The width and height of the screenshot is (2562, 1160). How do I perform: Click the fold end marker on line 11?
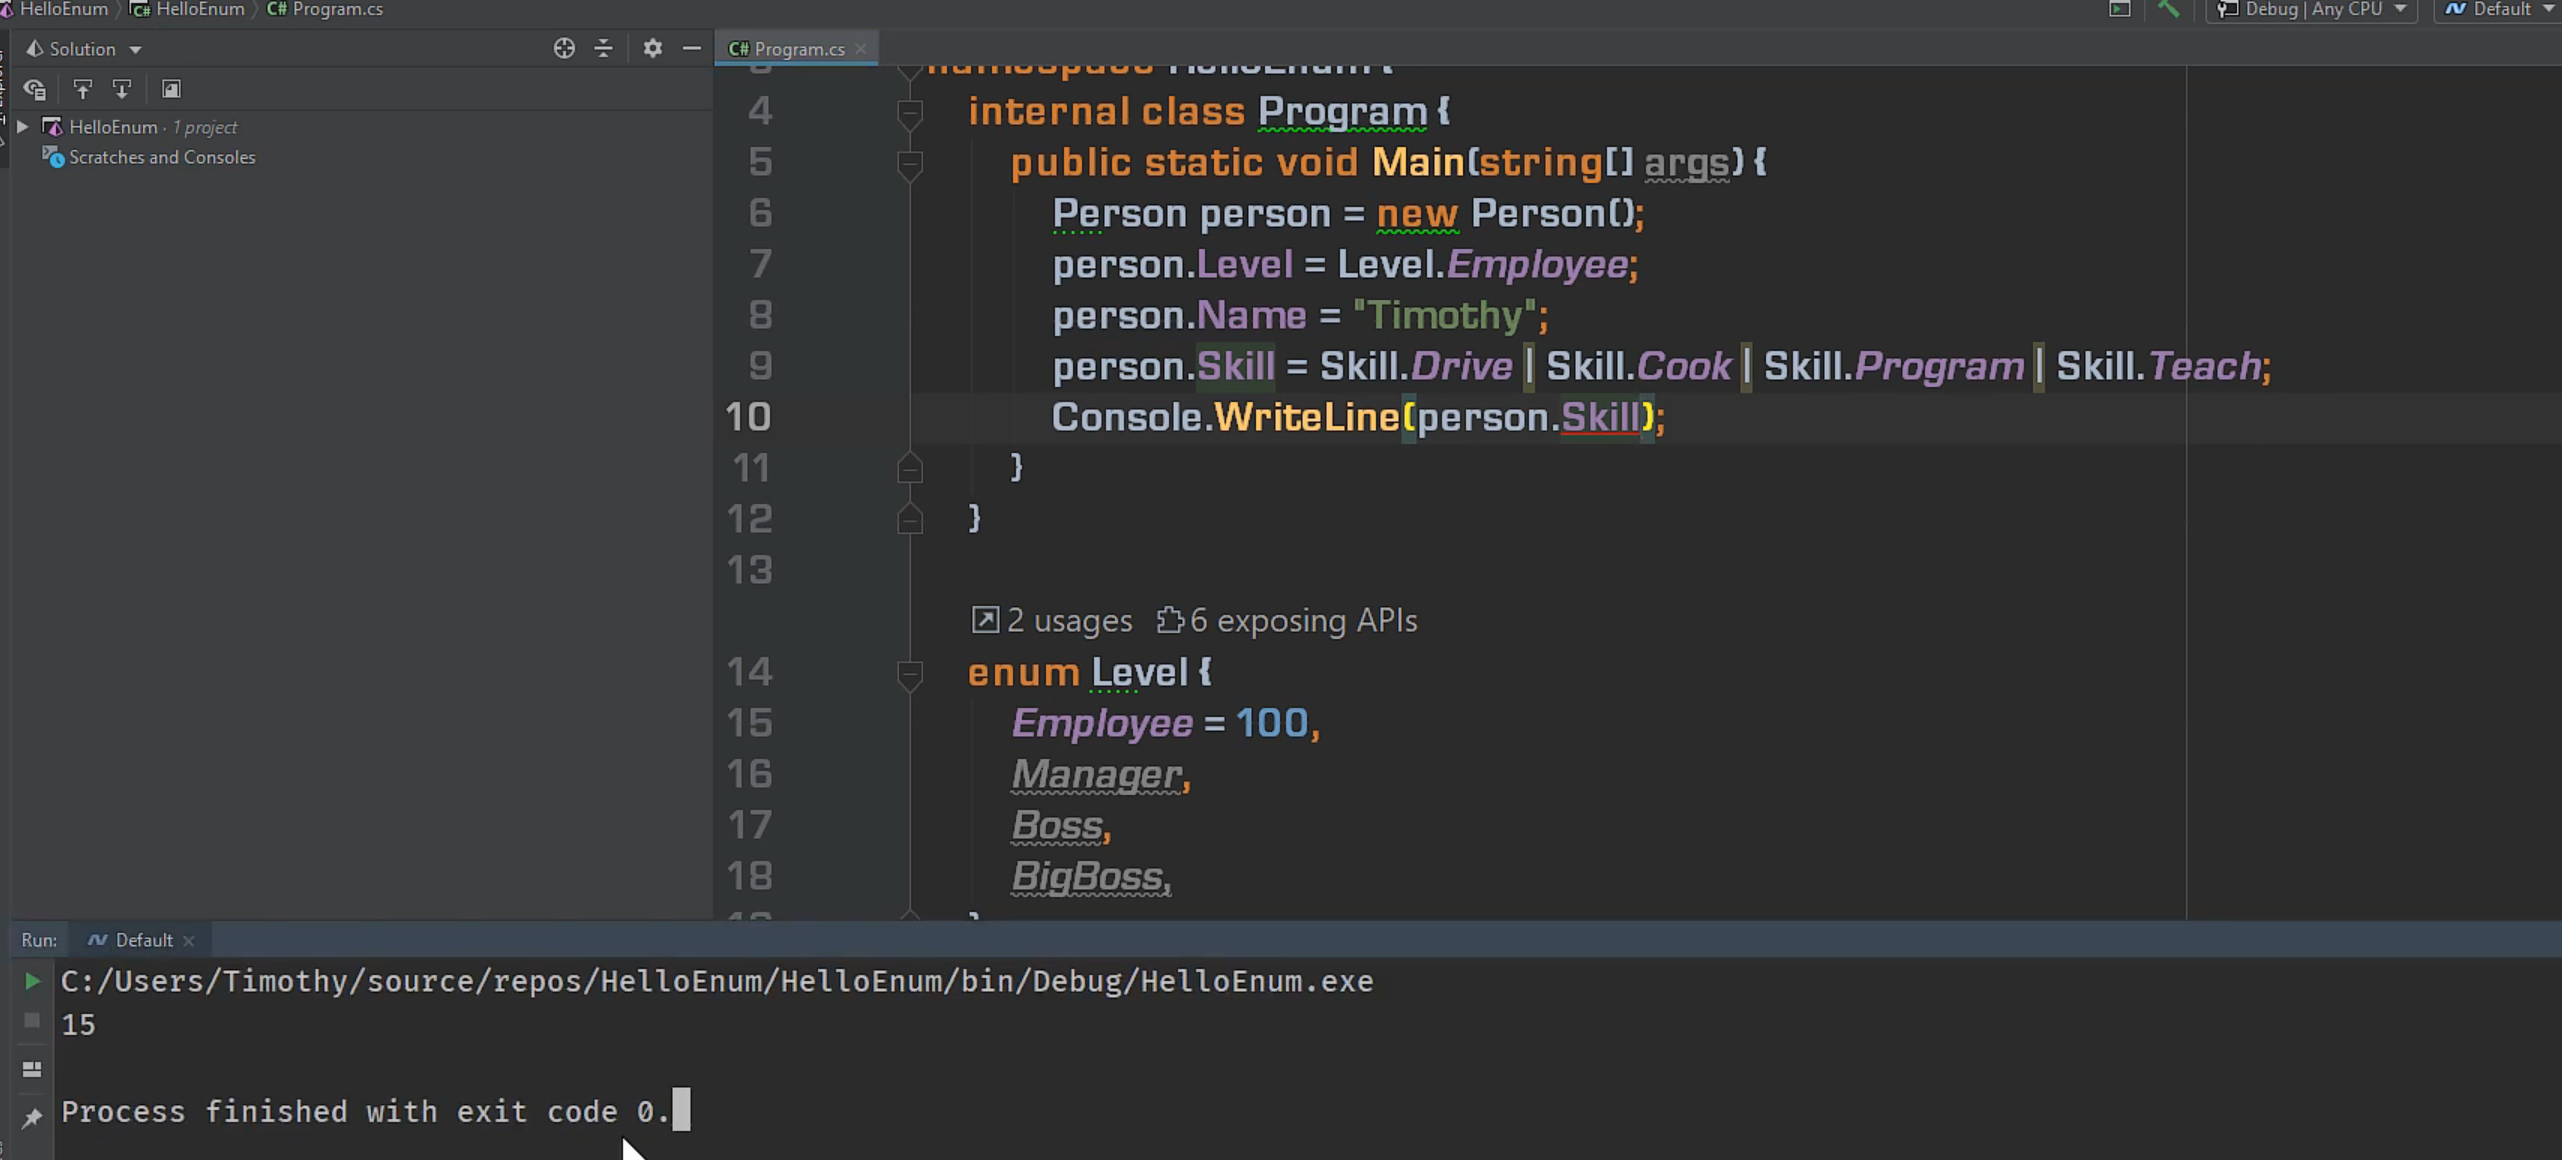909,467
